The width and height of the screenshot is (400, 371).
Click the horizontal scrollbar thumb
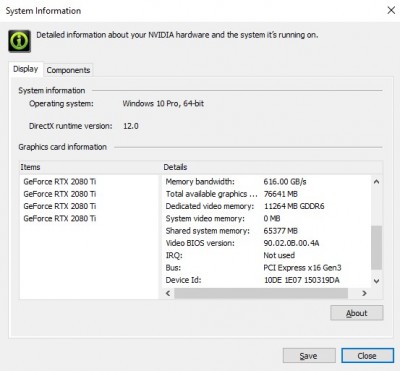click(x=261, y=293)
